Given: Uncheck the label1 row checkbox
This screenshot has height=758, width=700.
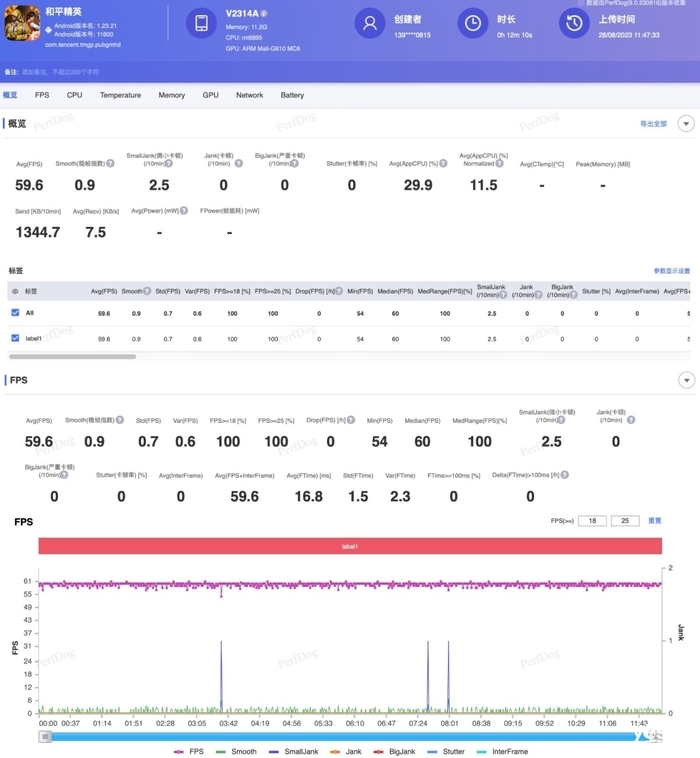Looking at the screenshot, I should pyautogui.click(x=15, y=338).
